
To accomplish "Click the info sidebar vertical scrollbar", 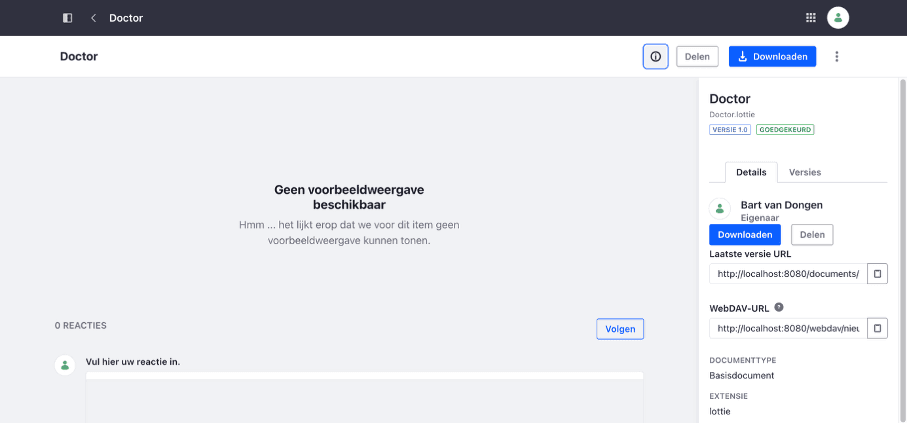I will coord(902,249).
